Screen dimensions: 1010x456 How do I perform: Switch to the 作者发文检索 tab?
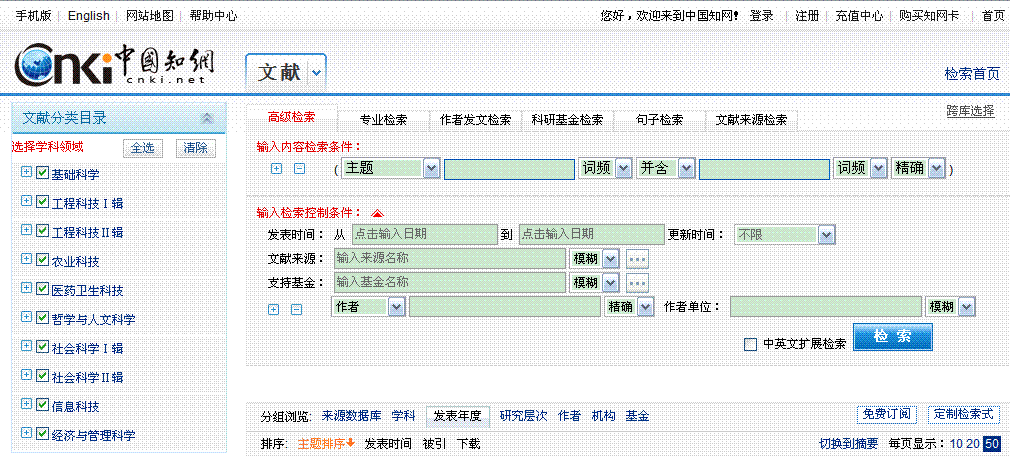(x=475, y=120)
